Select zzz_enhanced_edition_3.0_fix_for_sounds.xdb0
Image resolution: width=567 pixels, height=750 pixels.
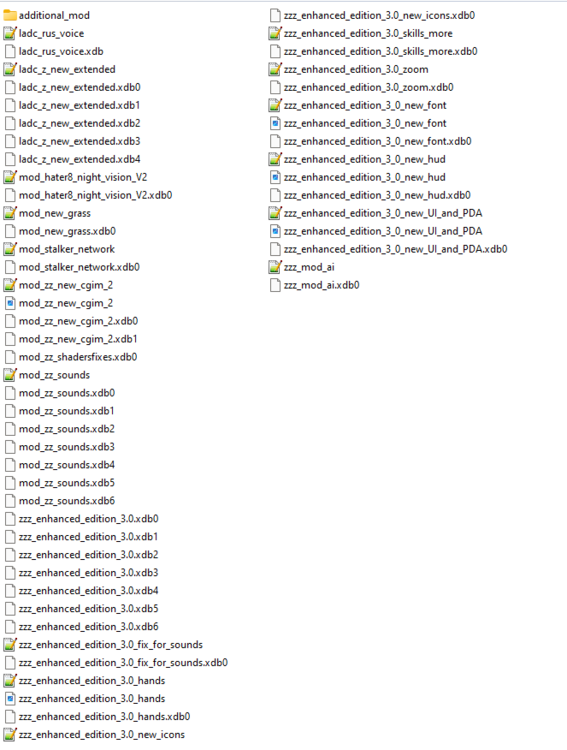coord(116,663)
